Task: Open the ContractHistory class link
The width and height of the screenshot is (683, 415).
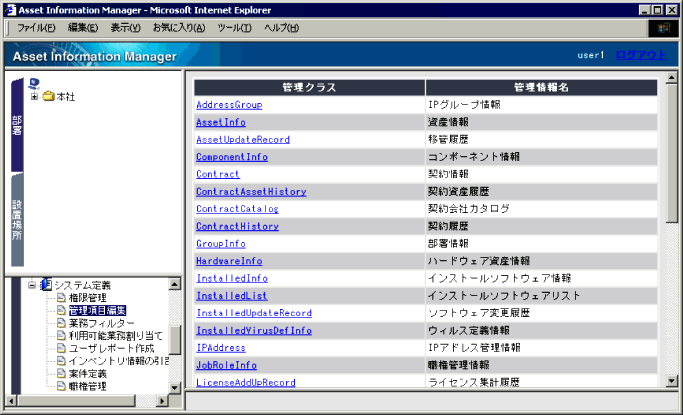Action: 237,226
